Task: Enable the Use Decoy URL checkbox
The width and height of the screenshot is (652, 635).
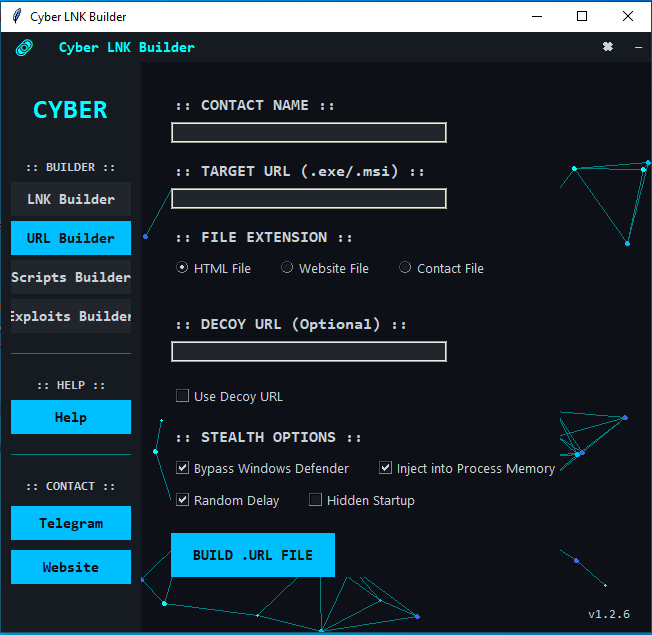Action: [182, 395]
